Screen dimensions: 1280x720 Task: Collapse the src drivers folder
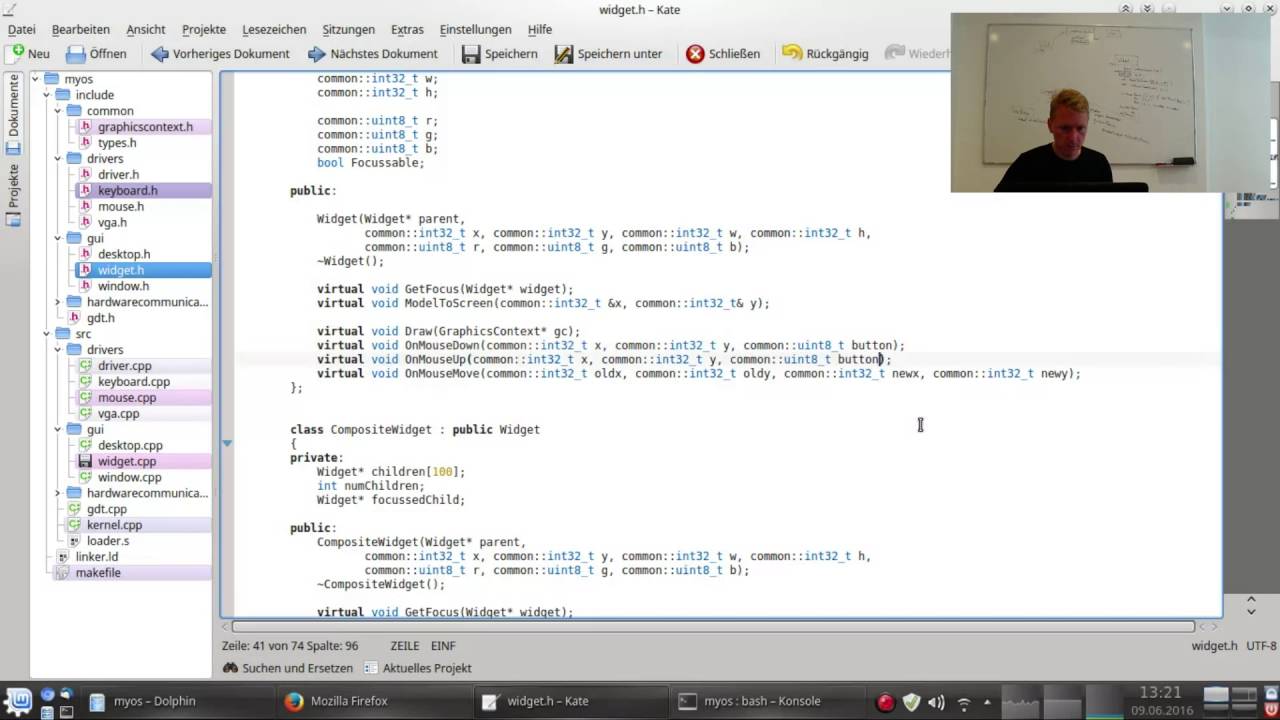click(x=57, y=350)
